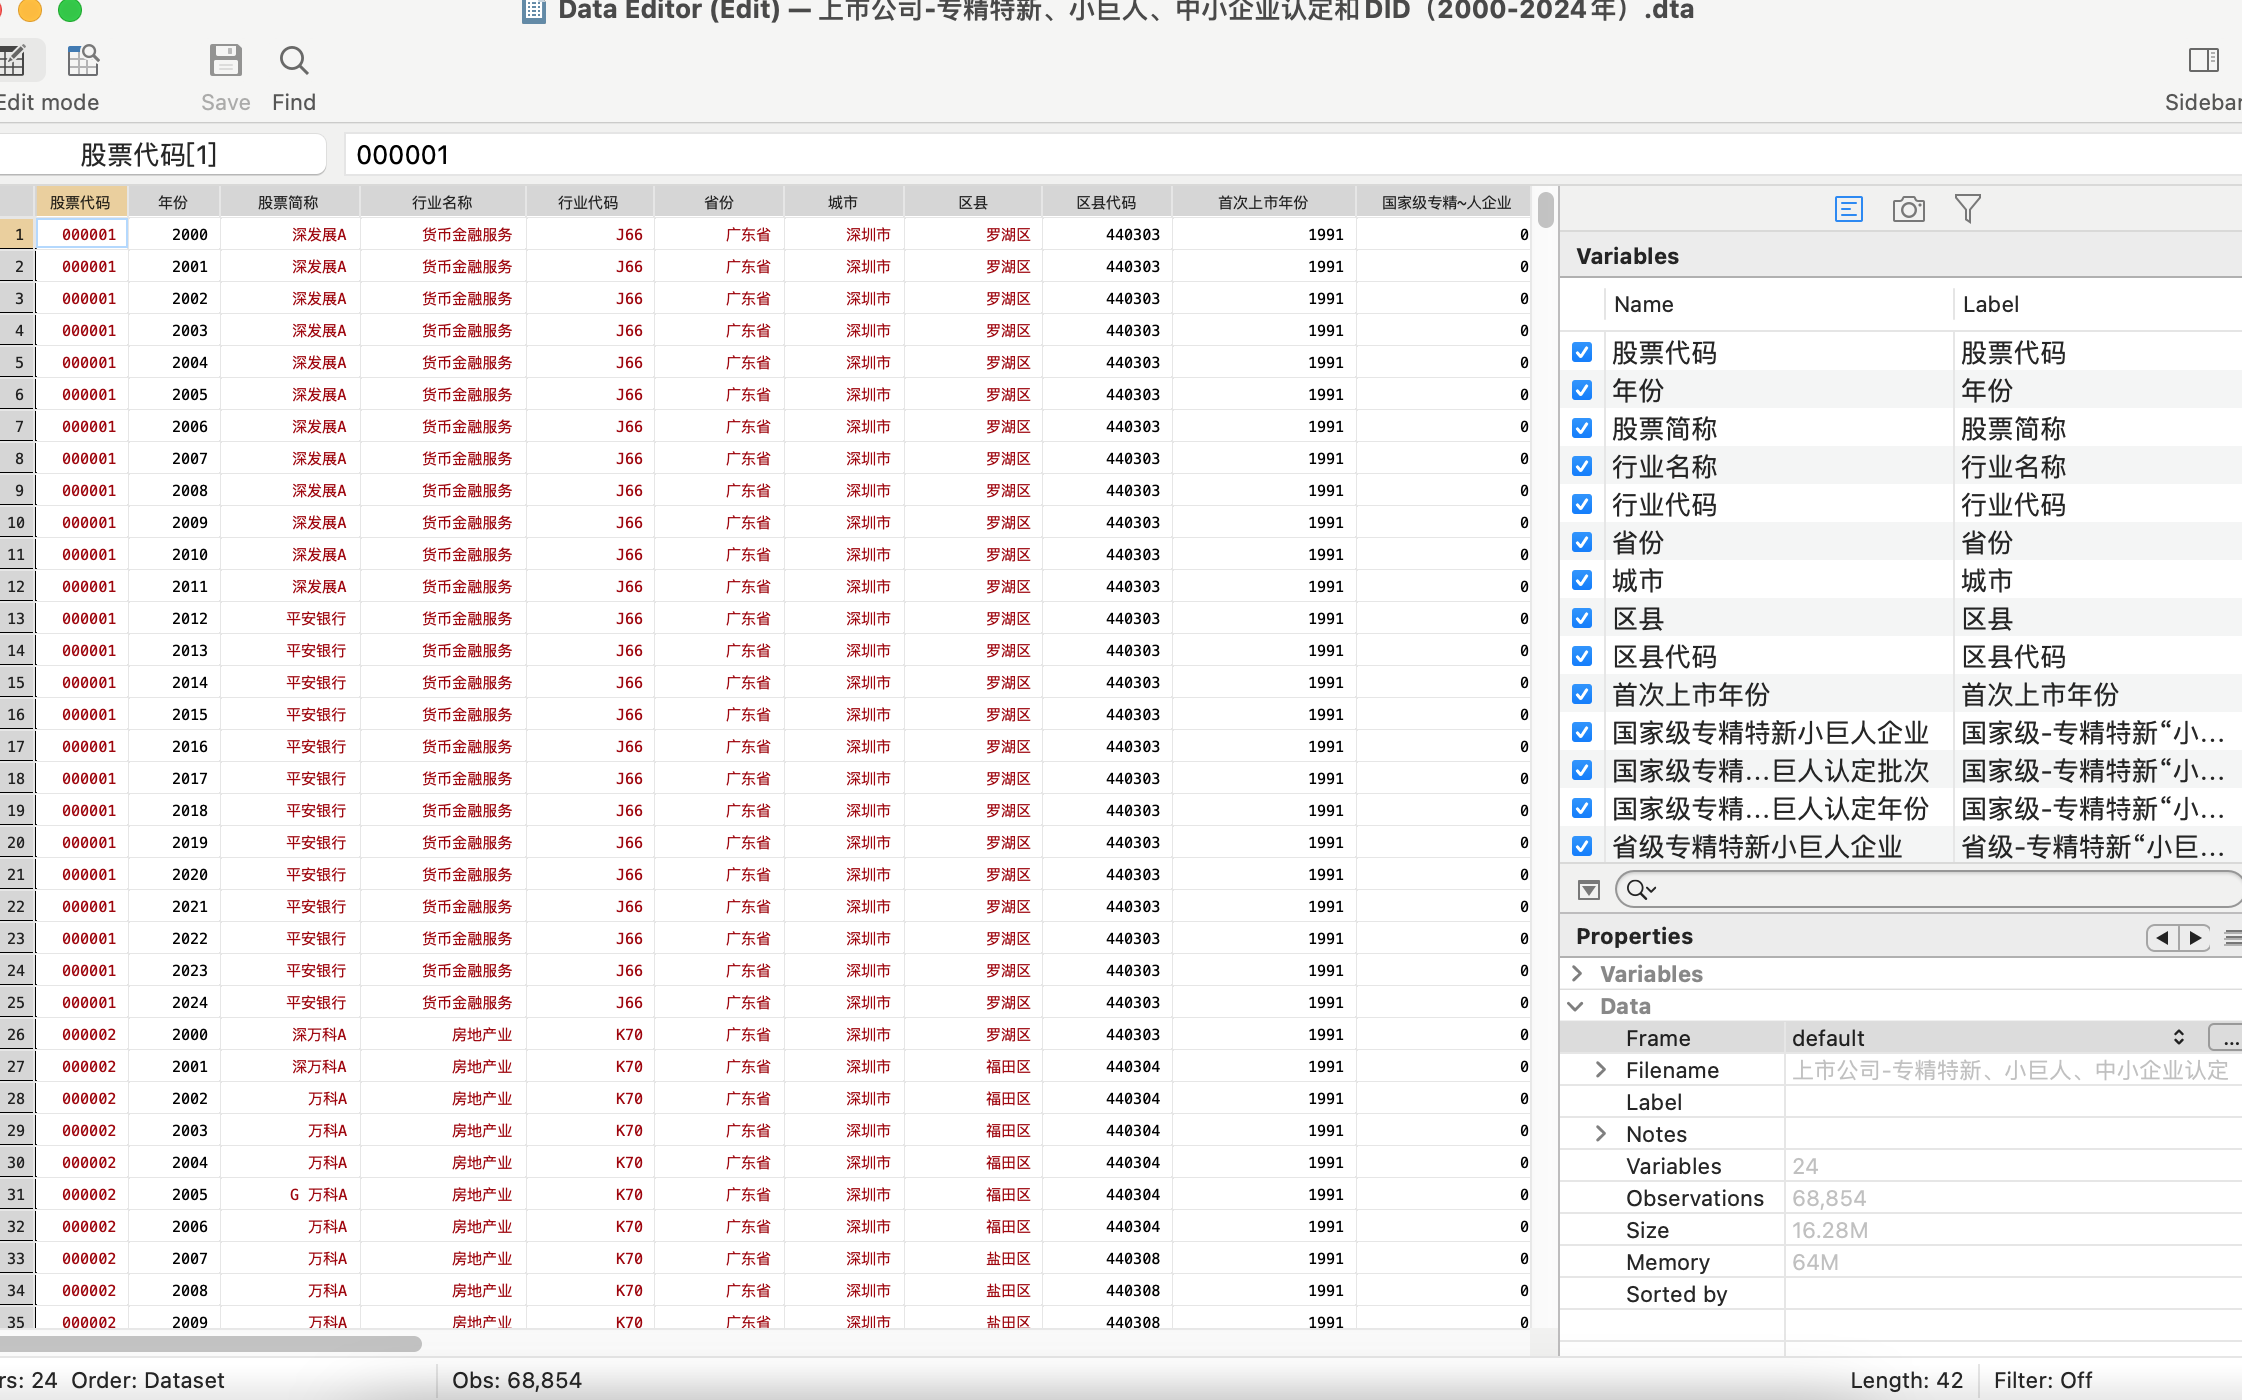
Task: Click the variables search filter field
Action: (x=1930, y=889)
